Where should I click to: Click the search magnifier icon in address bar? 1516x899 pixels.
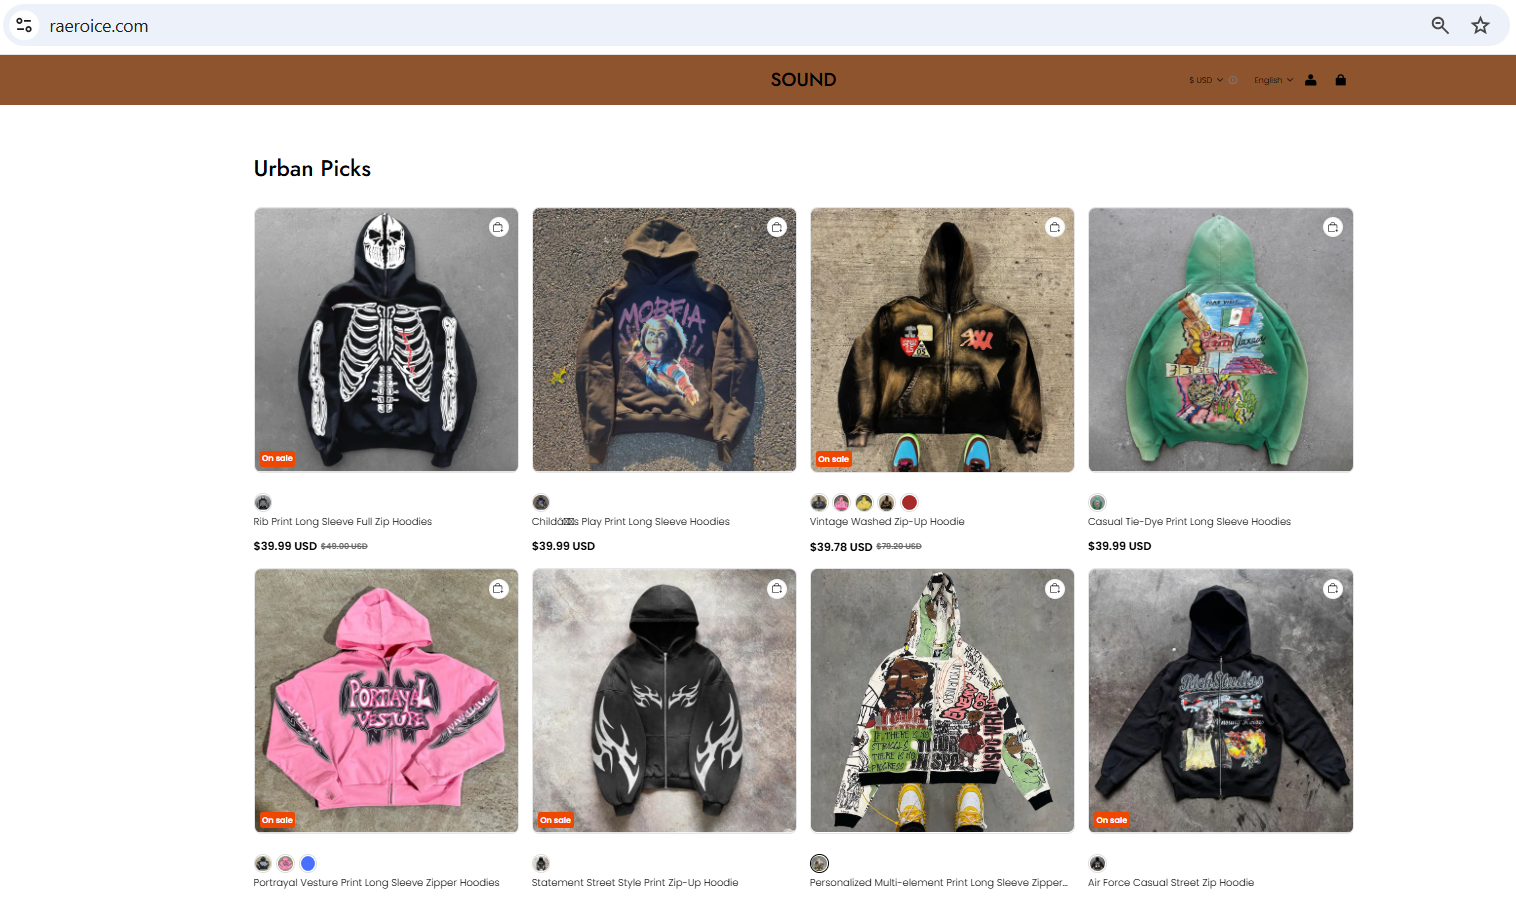click(1440, 25)
